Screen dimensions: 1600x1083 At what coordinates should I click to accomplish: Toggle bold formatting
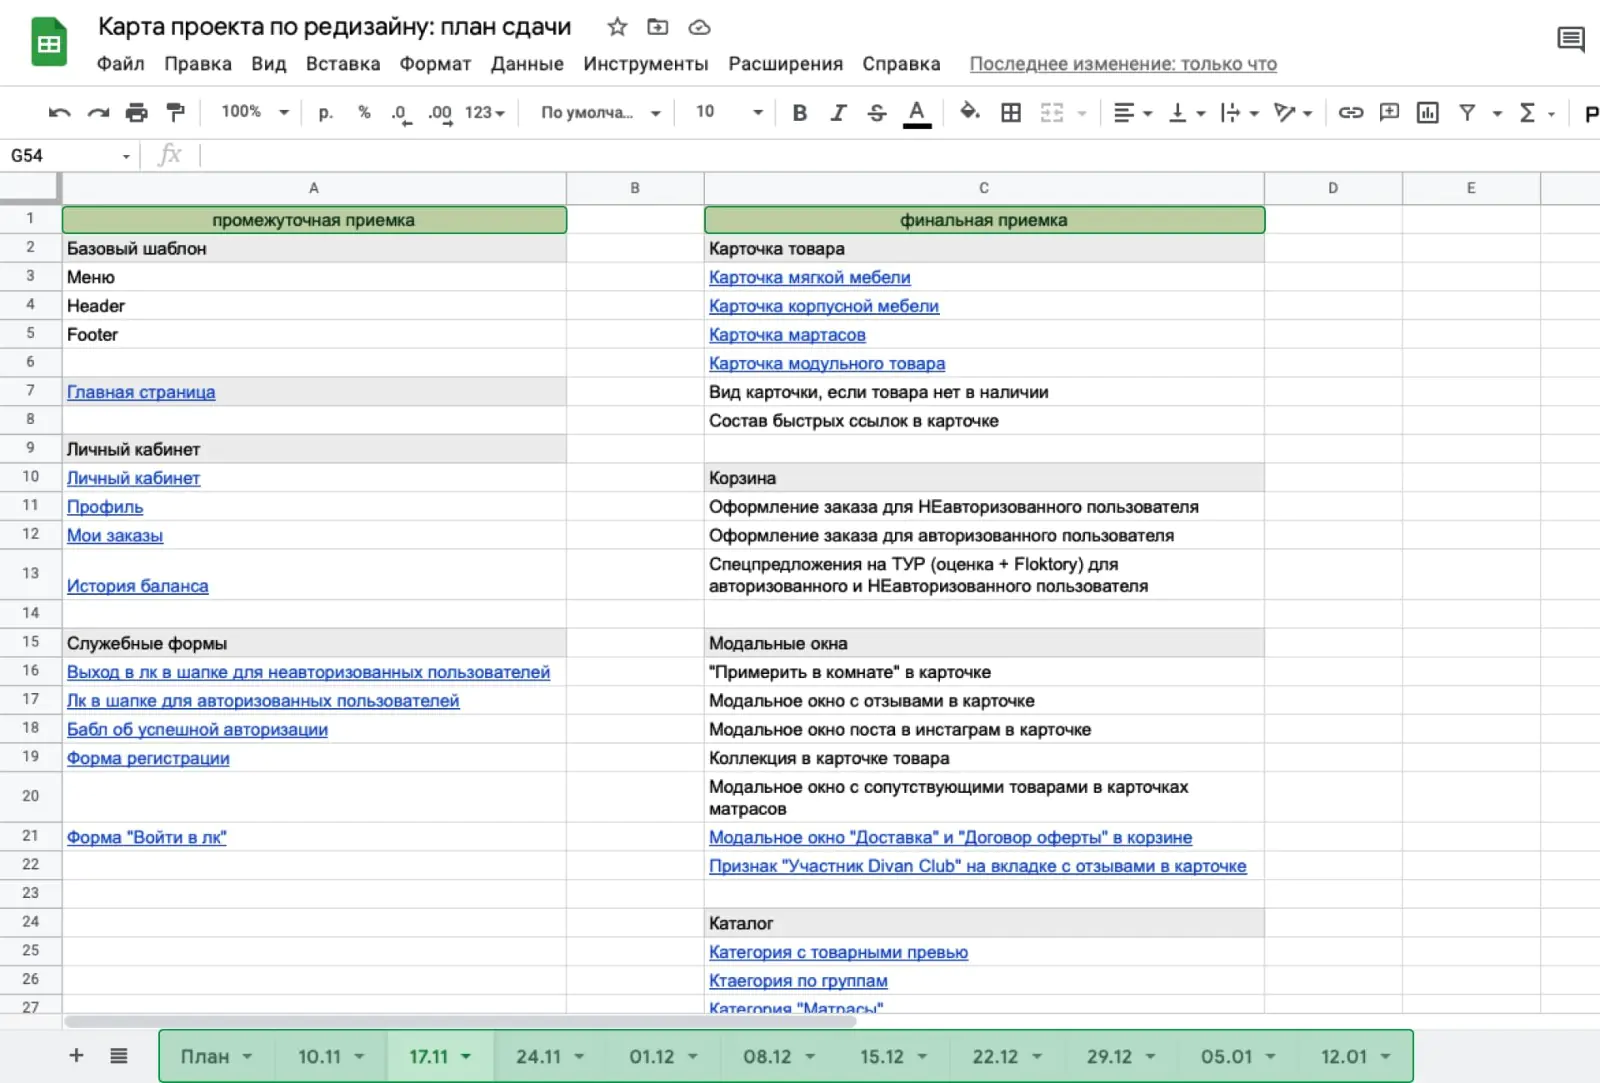click(x=799, y=112)
